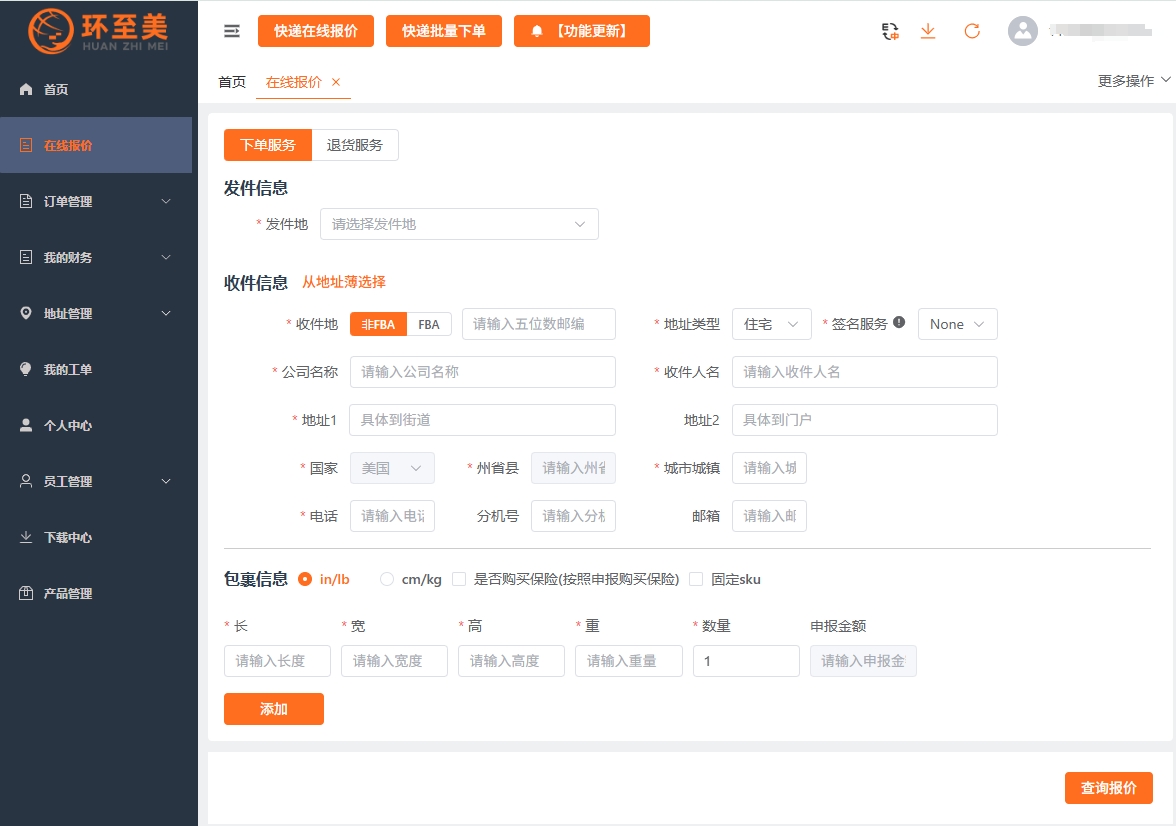Click the 查询报价 button
The image size is (1176, 826).
[x=1108, y=788]
